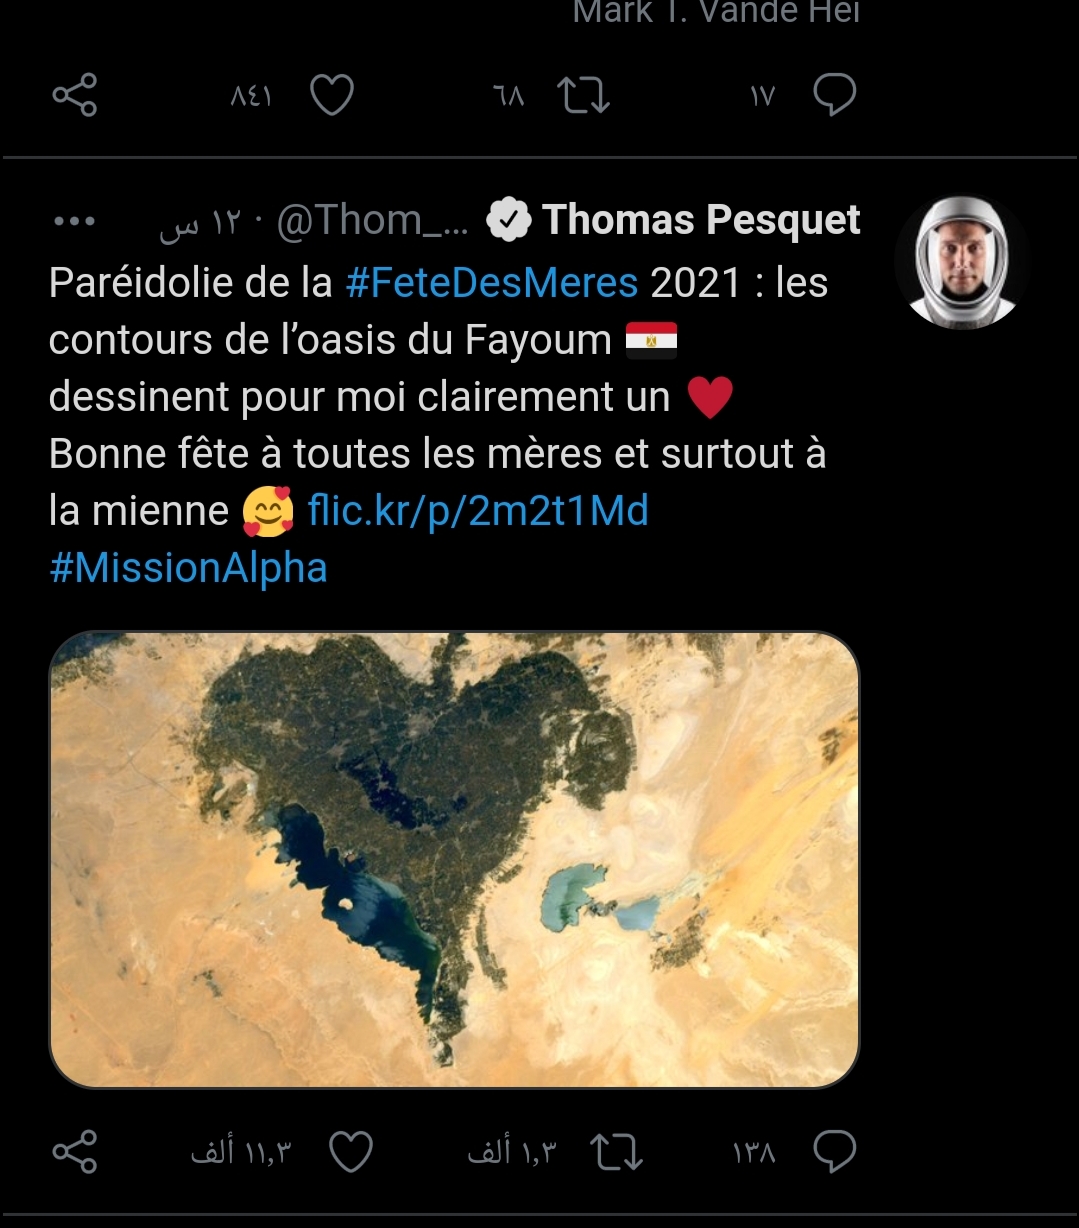Share the upper tweet
The width and height of the screenshot is (1079, 1228).
pos(75,96)
